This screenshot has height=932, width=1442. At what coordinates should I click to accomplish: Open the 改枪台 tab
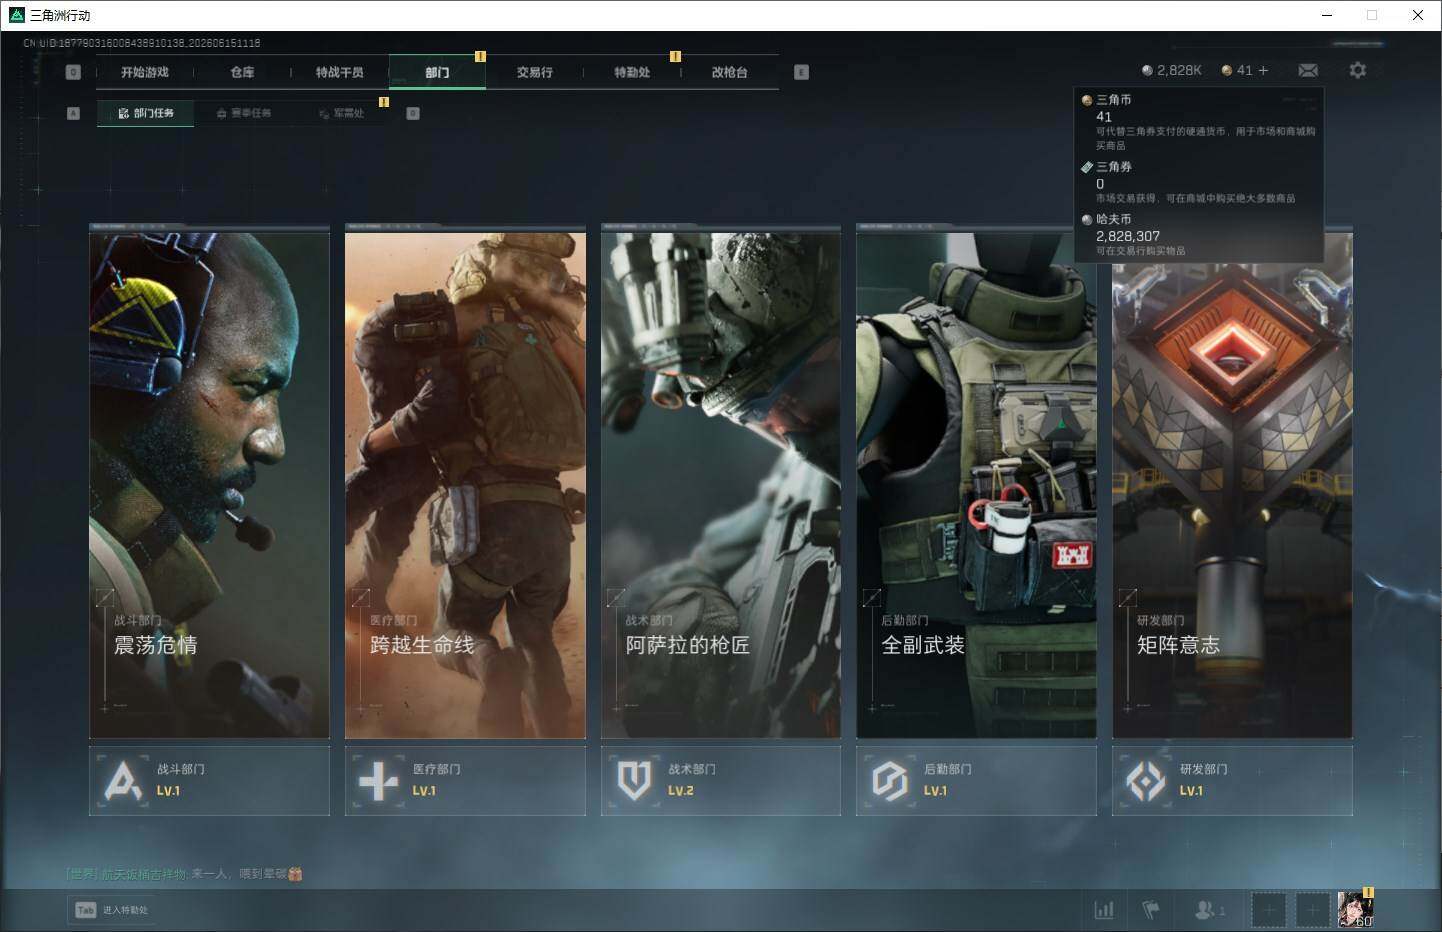click(729, 72)
